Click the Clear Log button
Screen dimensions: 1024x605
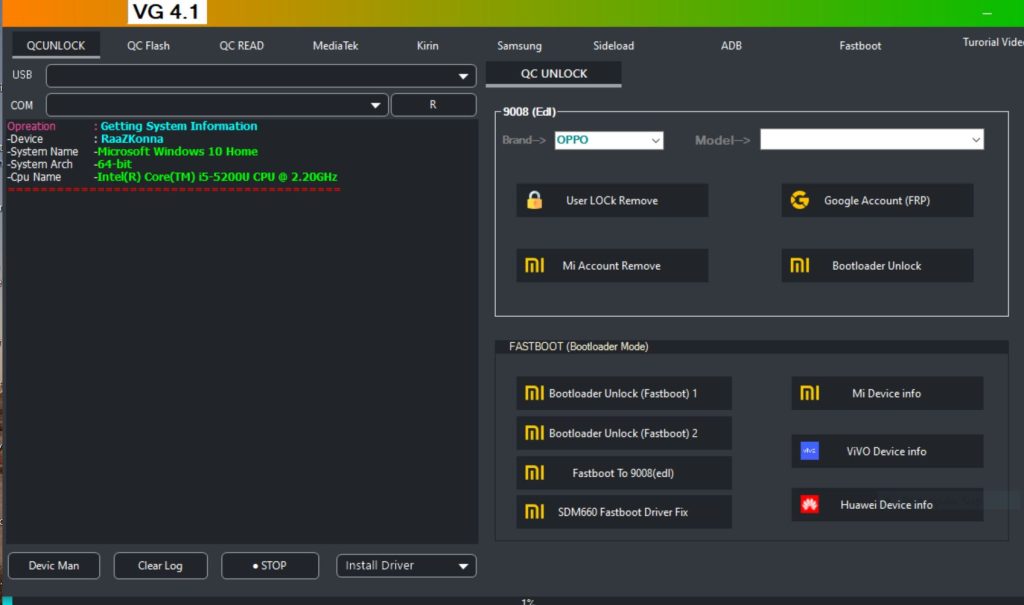[160, 565]
